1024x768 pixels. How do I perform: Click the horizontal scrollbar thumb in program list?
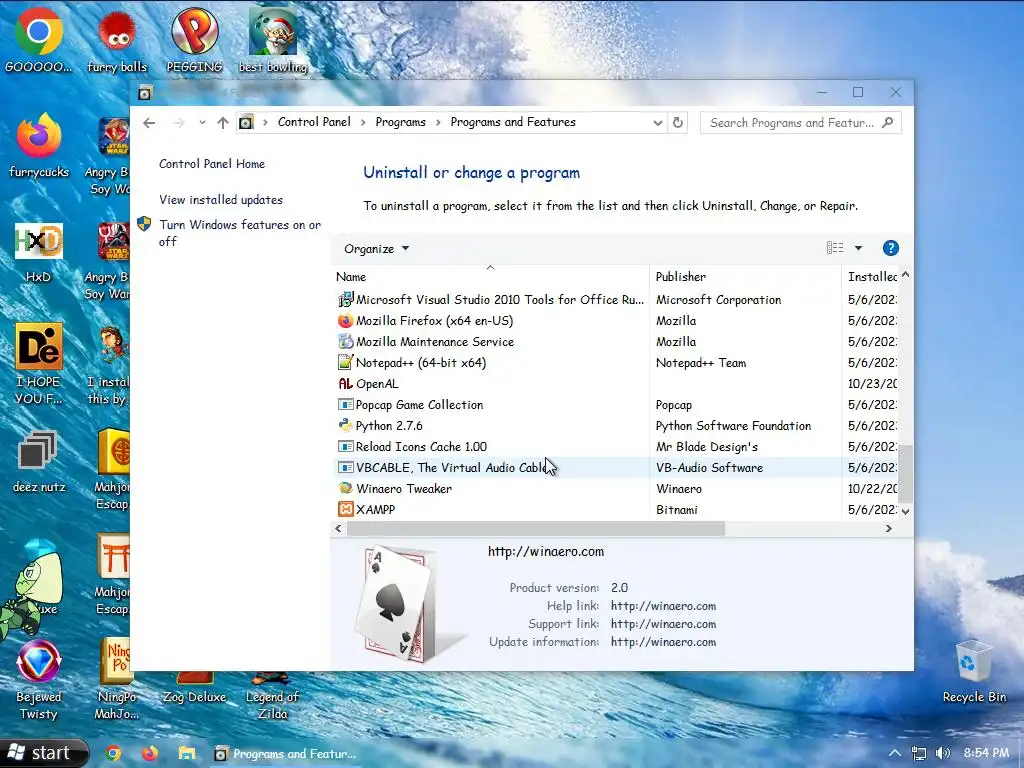pyautogui.click(x=536, y=528)
